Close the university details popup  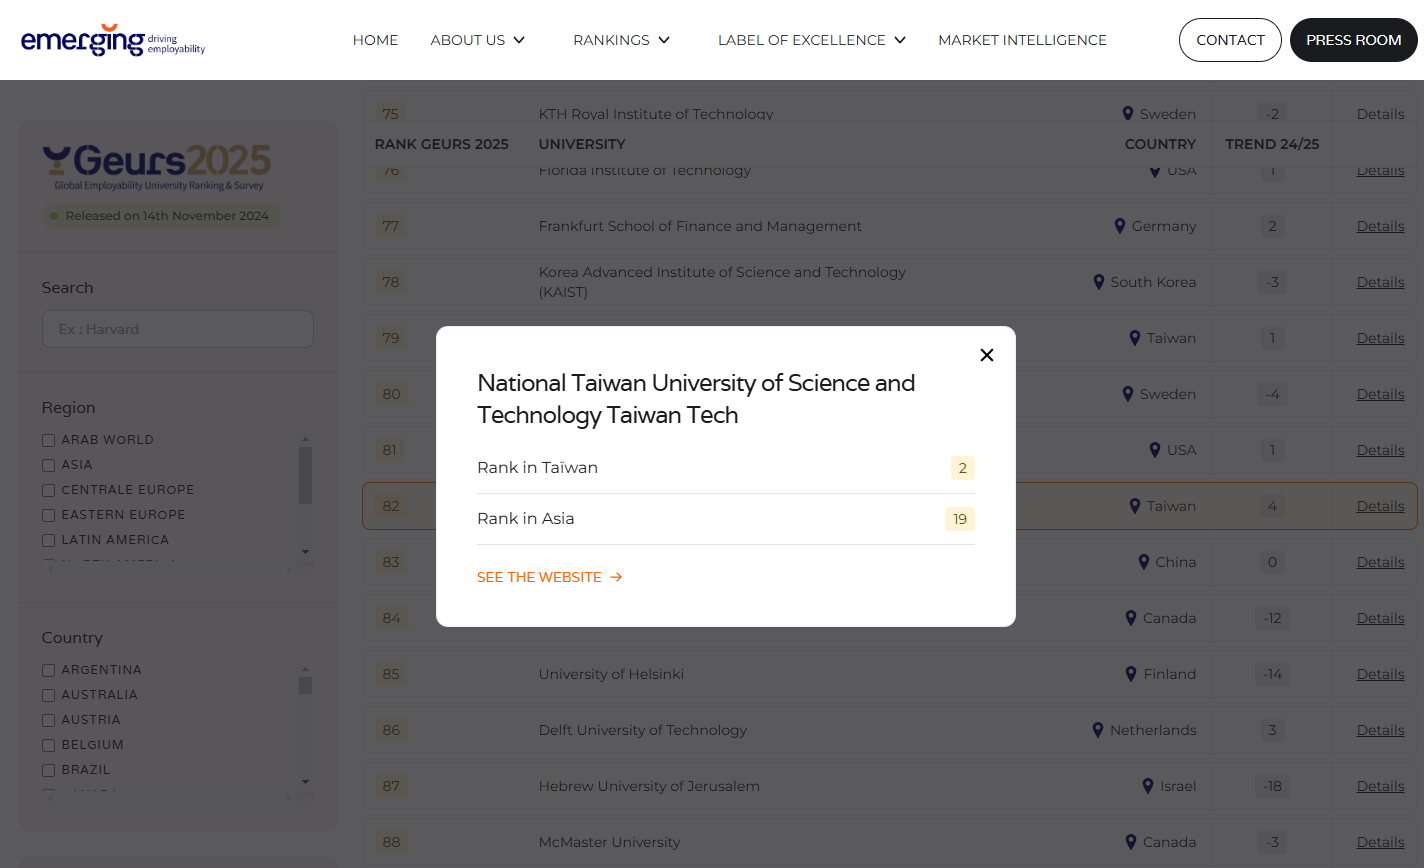tap(987, 355)
